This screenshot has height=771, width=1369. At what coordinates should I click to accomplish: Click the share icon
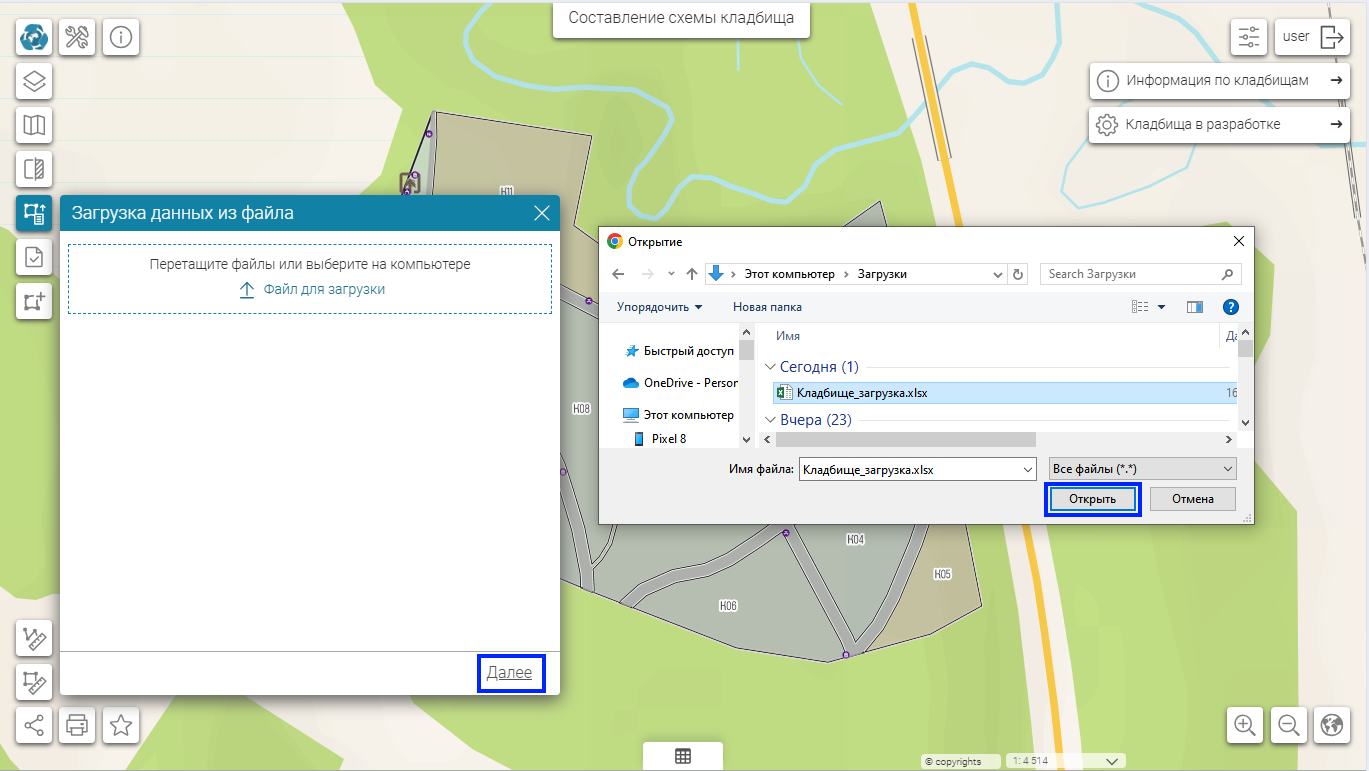pyautogui.click(x=34, y=725)
